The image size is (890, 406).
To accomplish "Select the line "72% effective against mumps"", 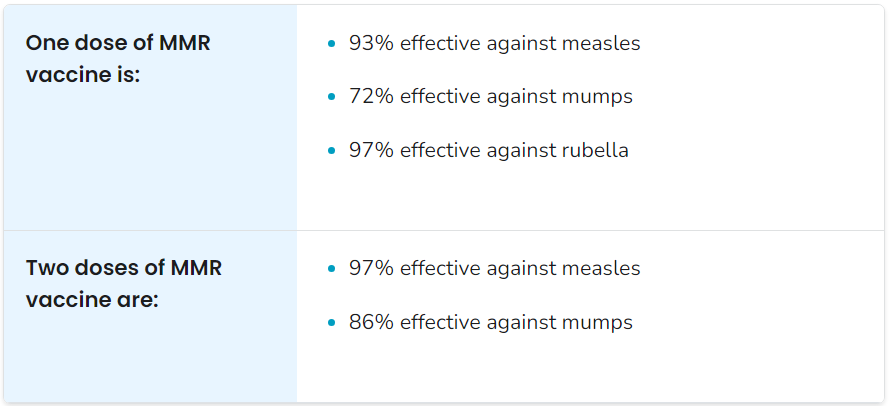I will pyautogui.click(x=490, y=97).
